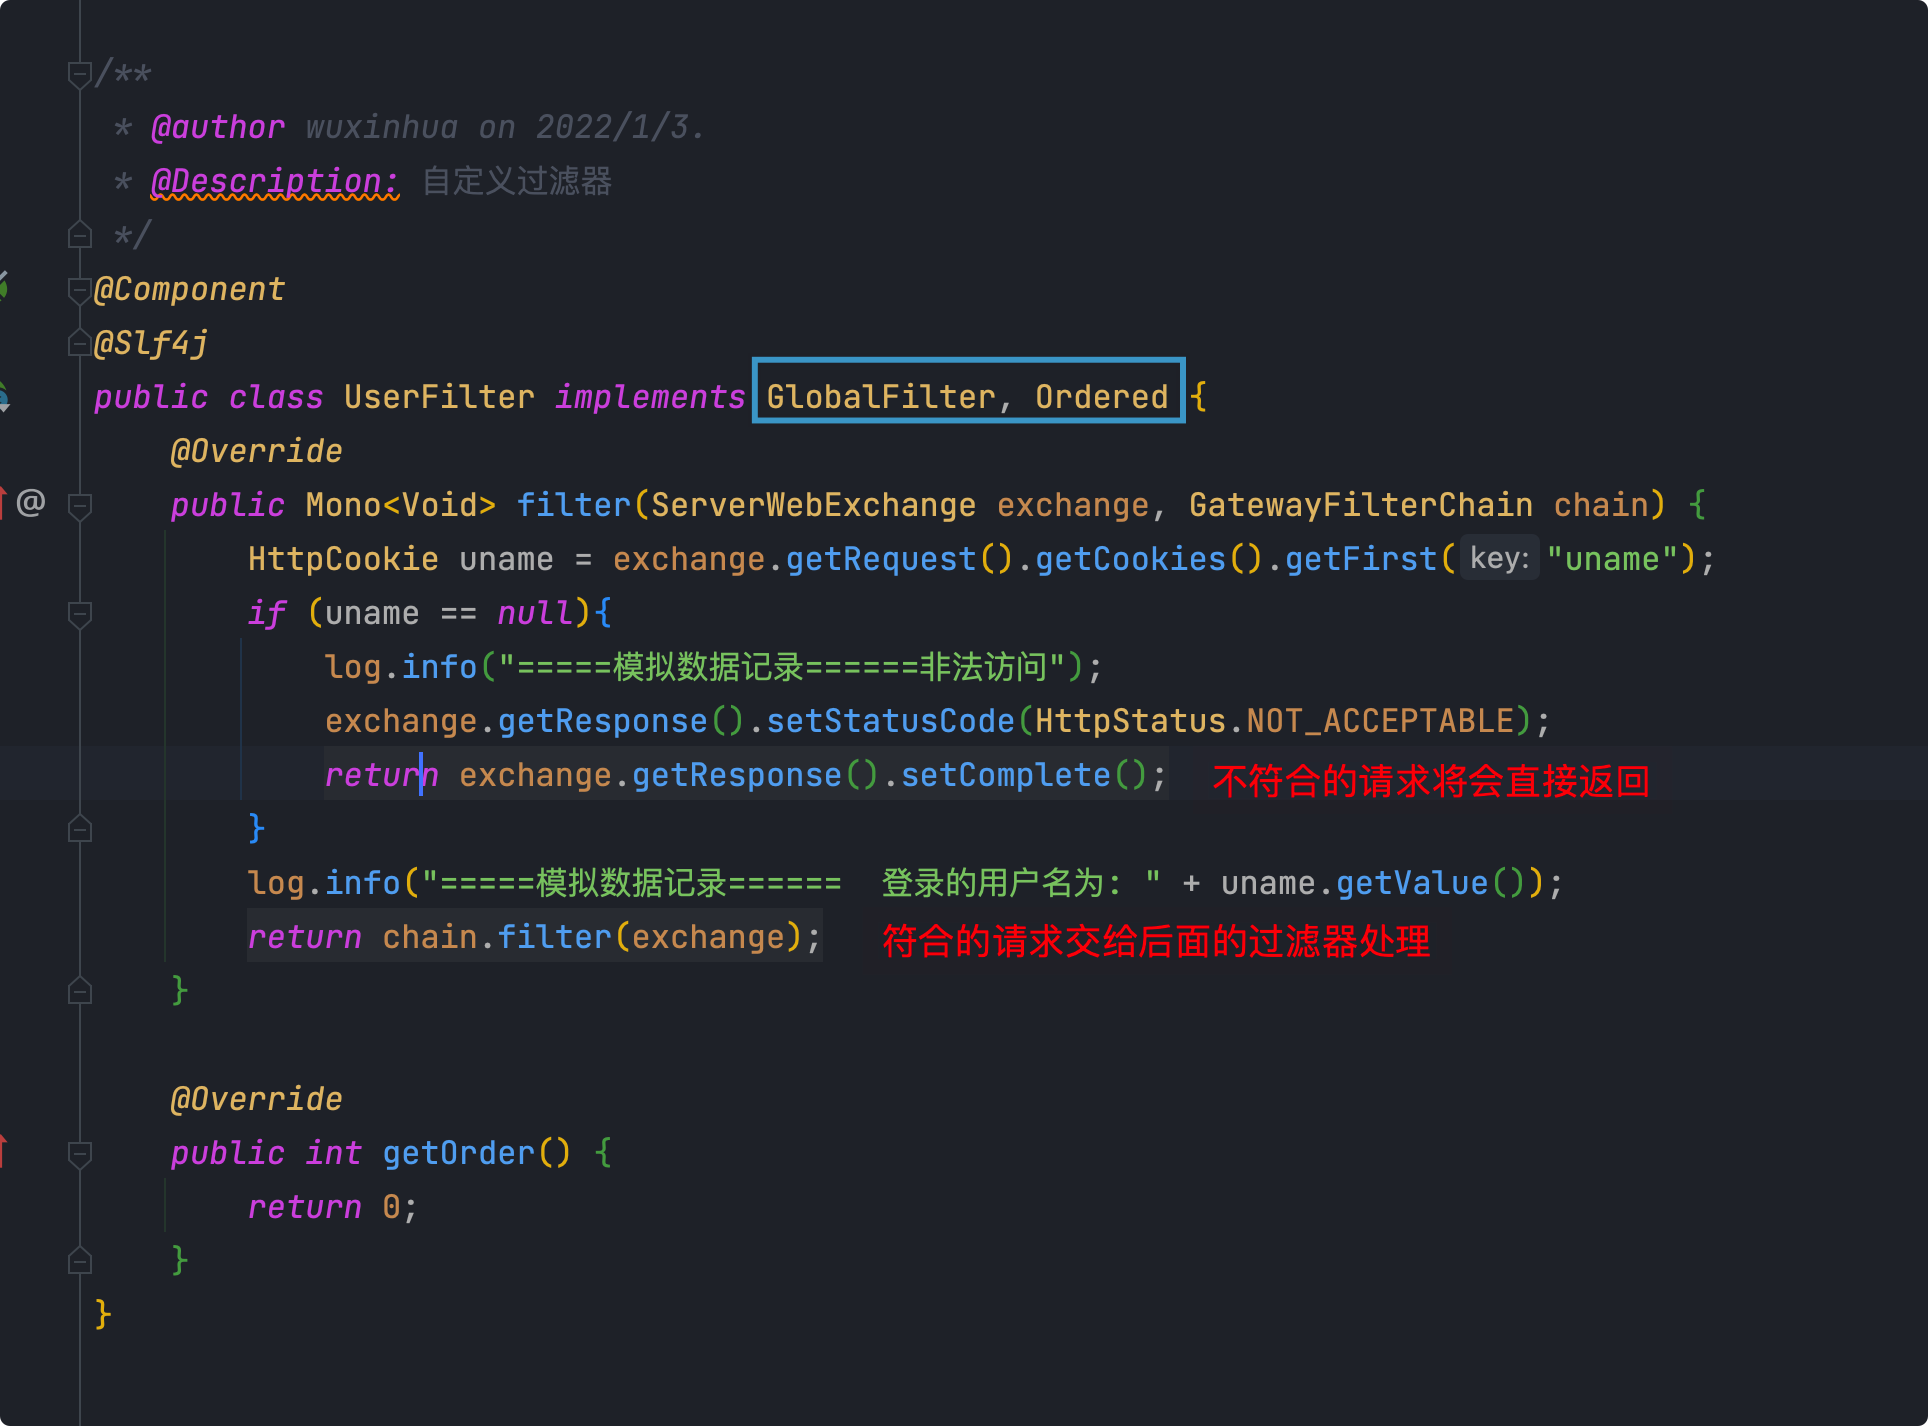Click the red override arrow beside filter method
Screen dimensions: 1928x1426
coord(3,502)
